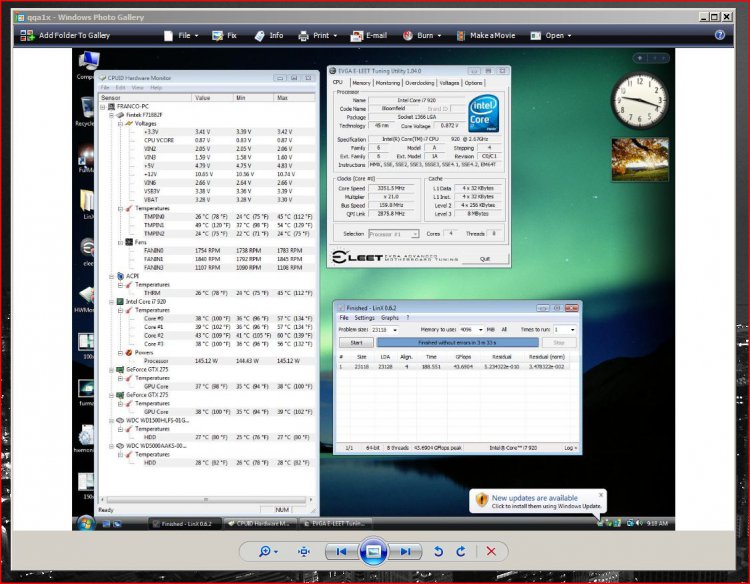This screenshot has height=584, width=750.
Task: Rotate the photo counterclockwise
Action: [x=438, y=551]
